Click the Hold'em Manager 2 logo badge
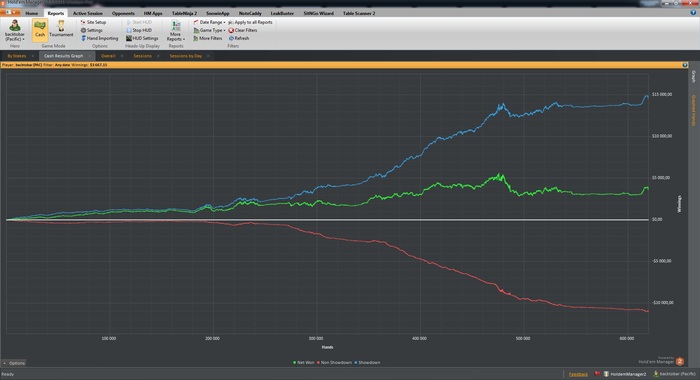The image size is (700, 380). pos(679,361)
